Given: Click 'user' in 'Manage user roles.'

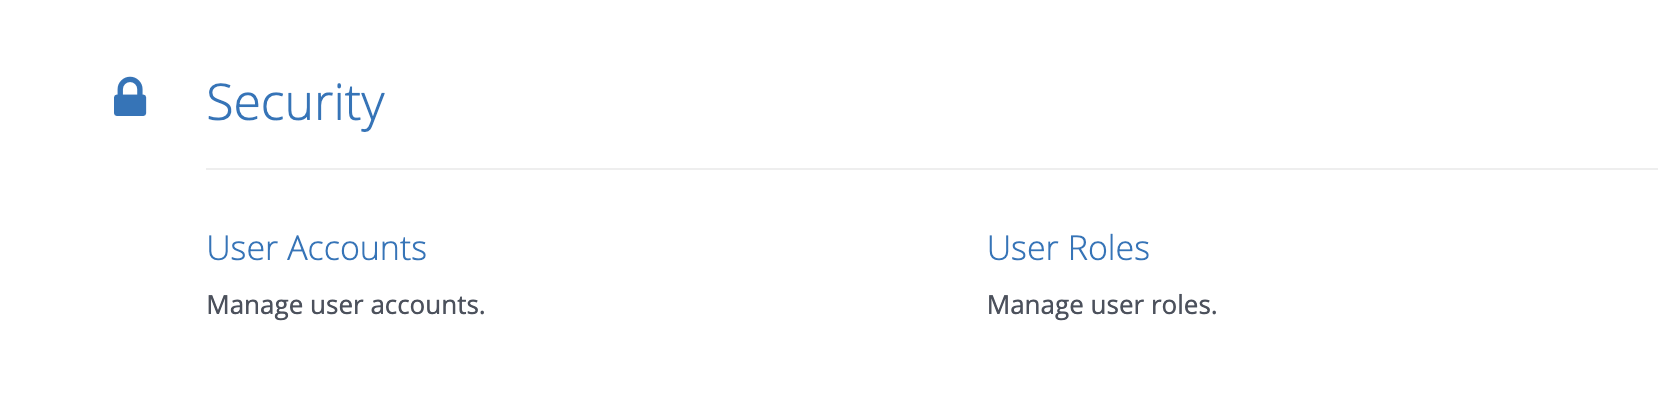Looking at the screenshot, I should 1117,305.
